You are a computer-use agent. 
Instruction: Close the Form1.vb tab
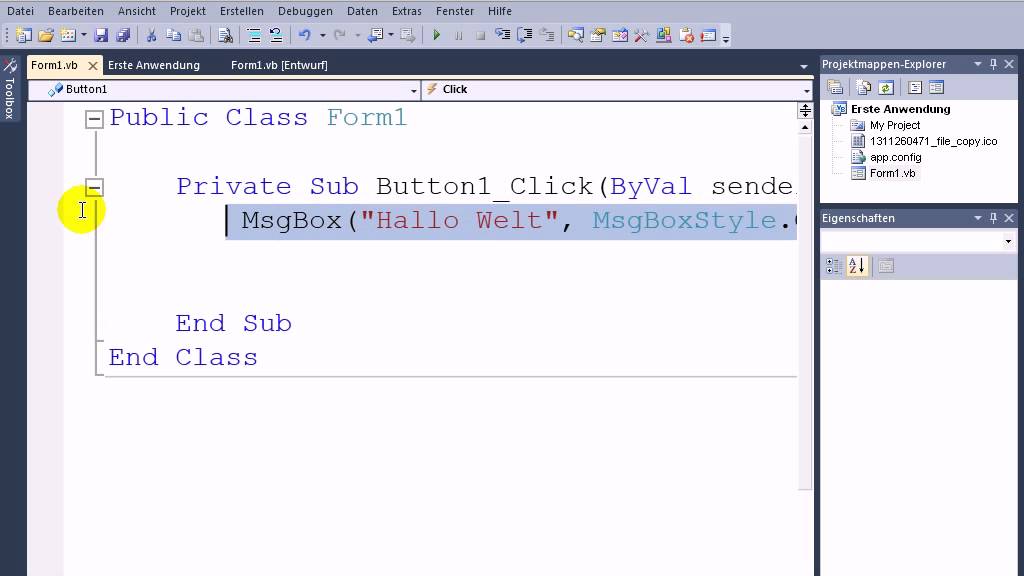tap(93, 65)
